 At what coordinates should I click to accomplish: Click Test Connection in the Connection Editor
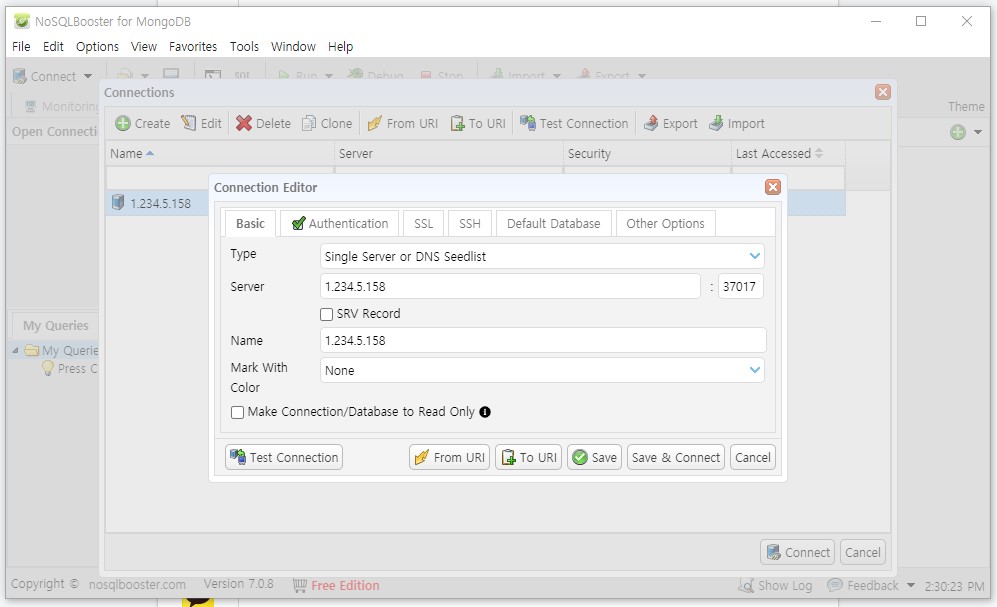[284, 457]
